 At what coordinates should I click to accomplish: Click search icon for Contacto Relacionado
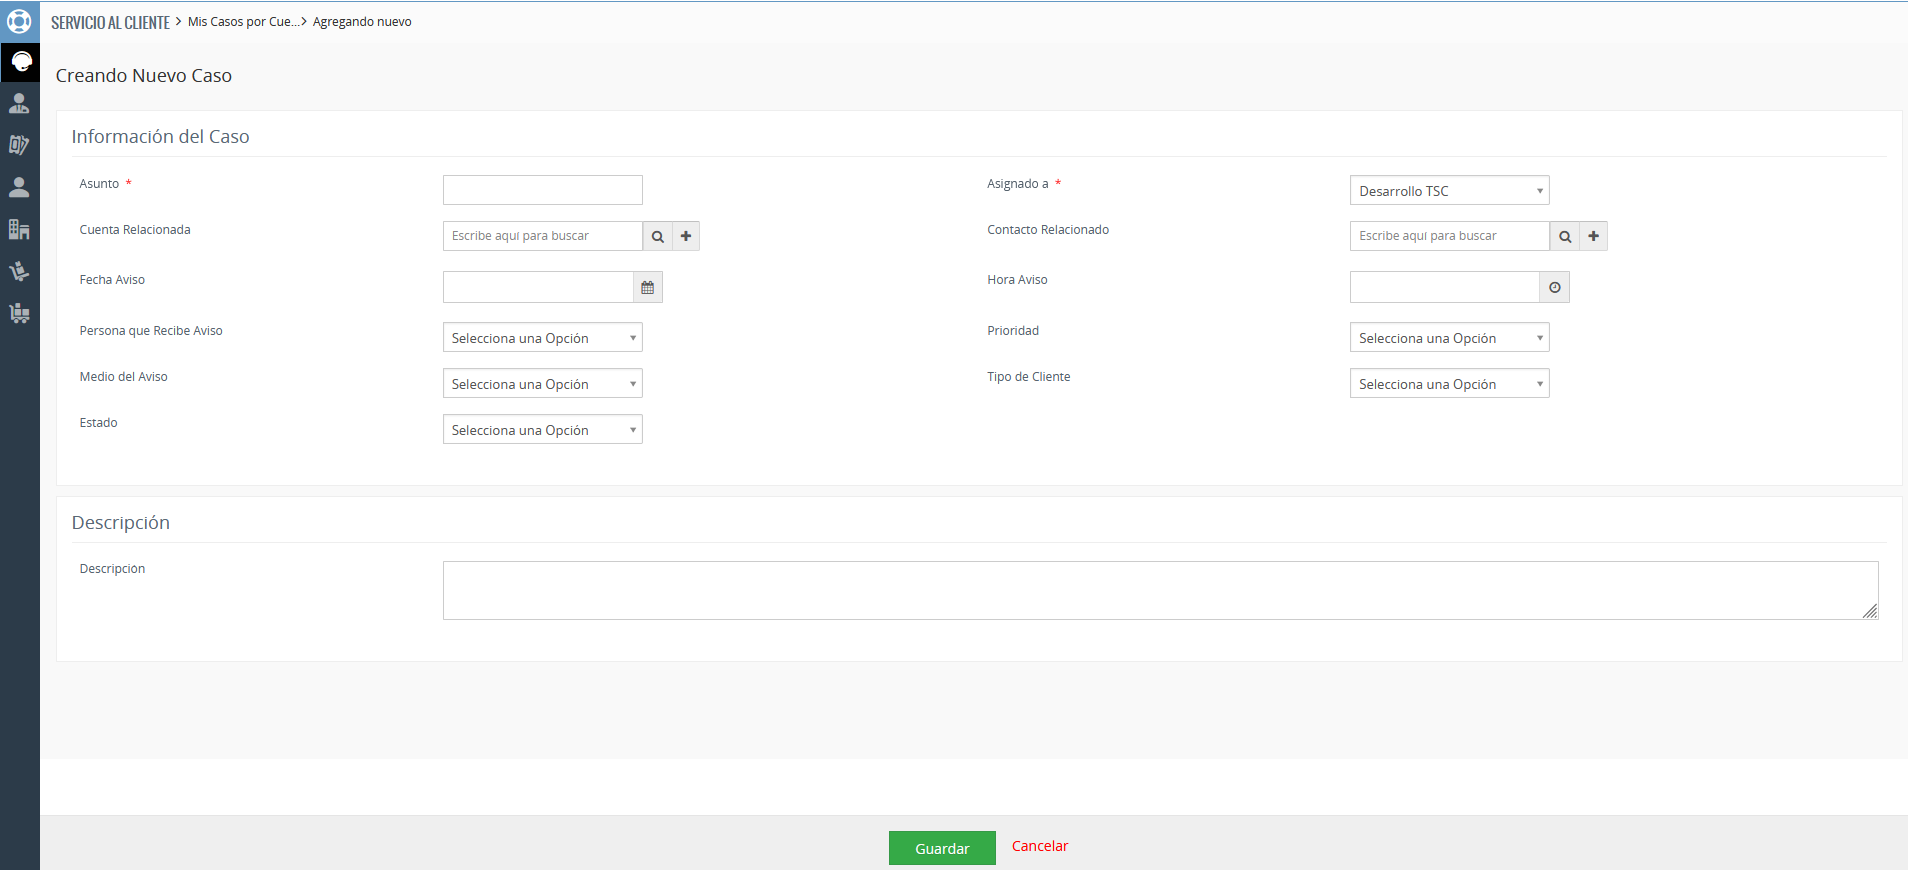pyautogui.click(x=1565, y=236)
